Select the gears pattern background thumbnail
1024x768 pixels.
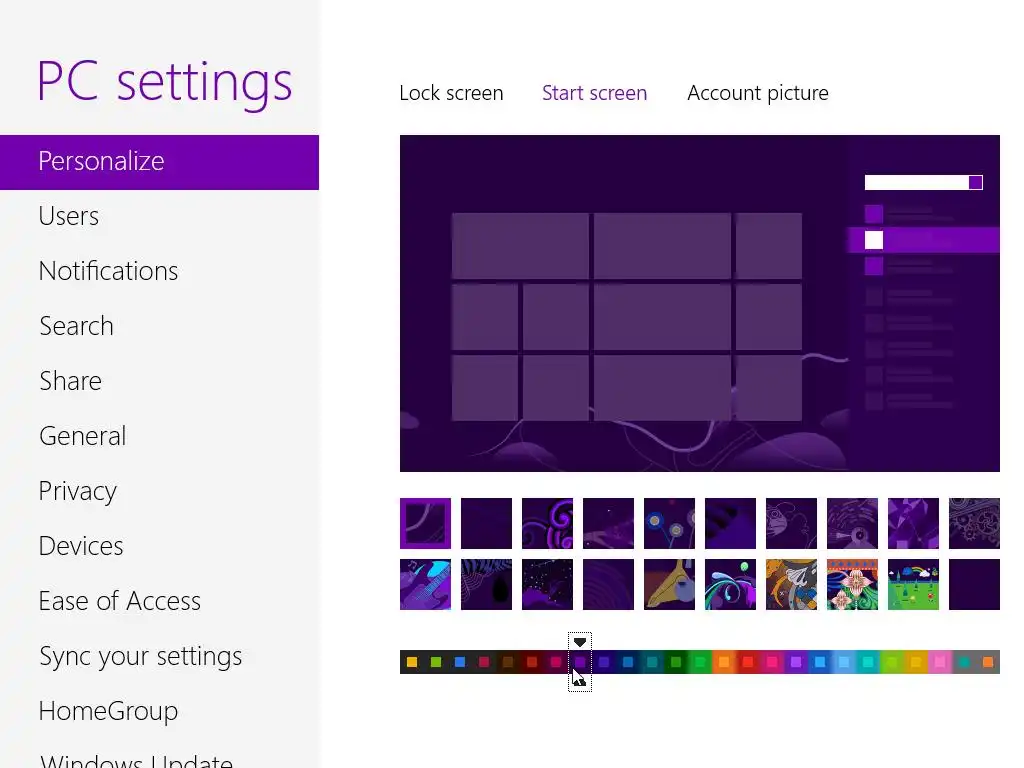tap(974, 523)
